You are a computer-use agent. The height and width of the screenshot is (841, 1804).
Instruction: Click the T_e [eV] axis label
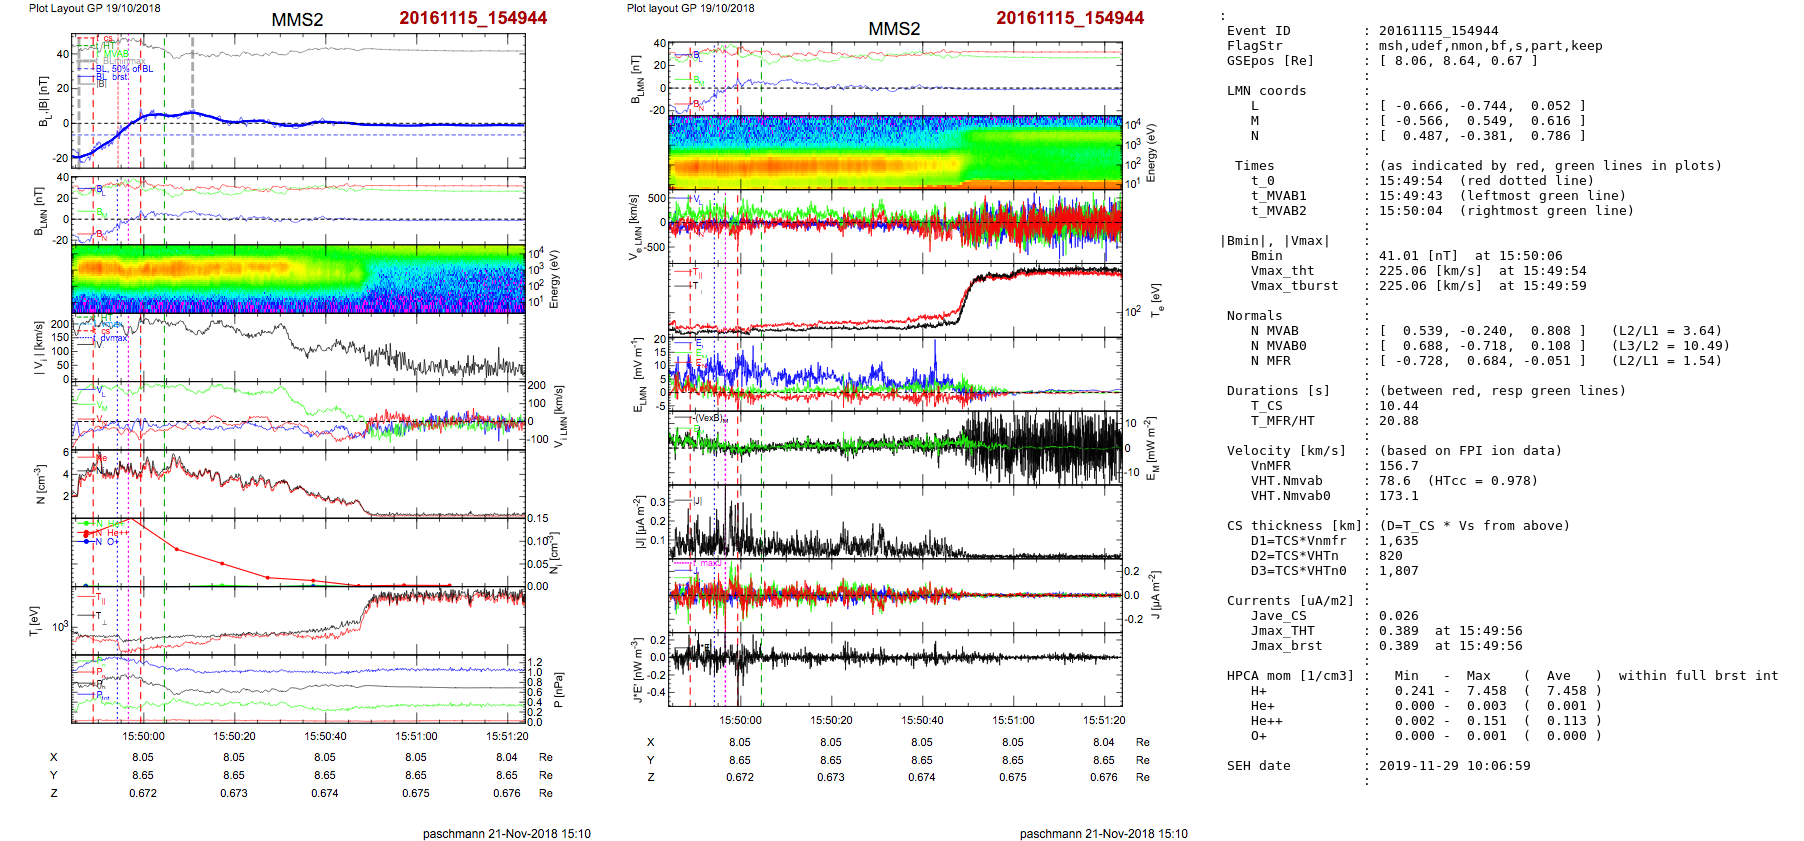[1155, 300]
